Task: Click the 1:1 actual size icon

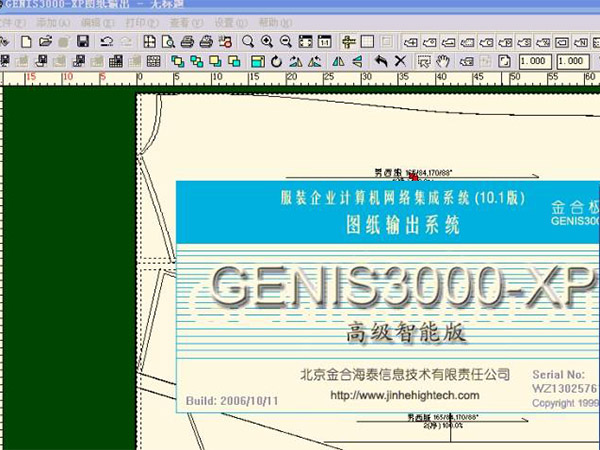Action: (325, 41)
